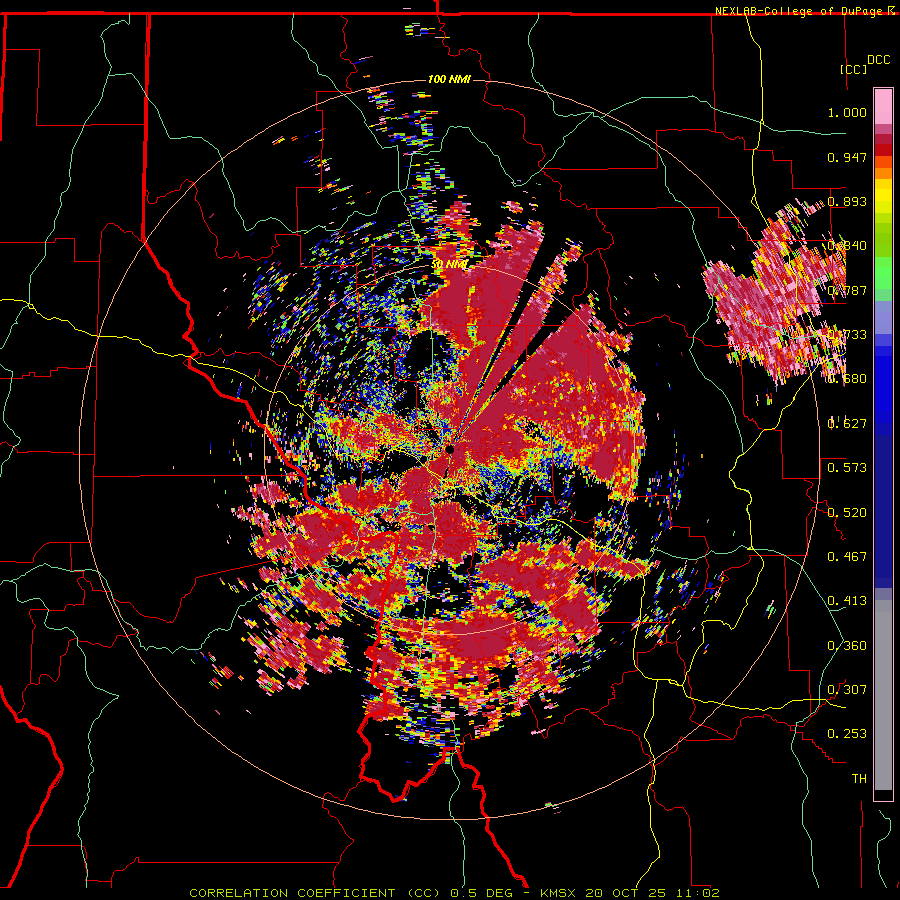Click the [CC] legend unit label

(x=853, y=69)
